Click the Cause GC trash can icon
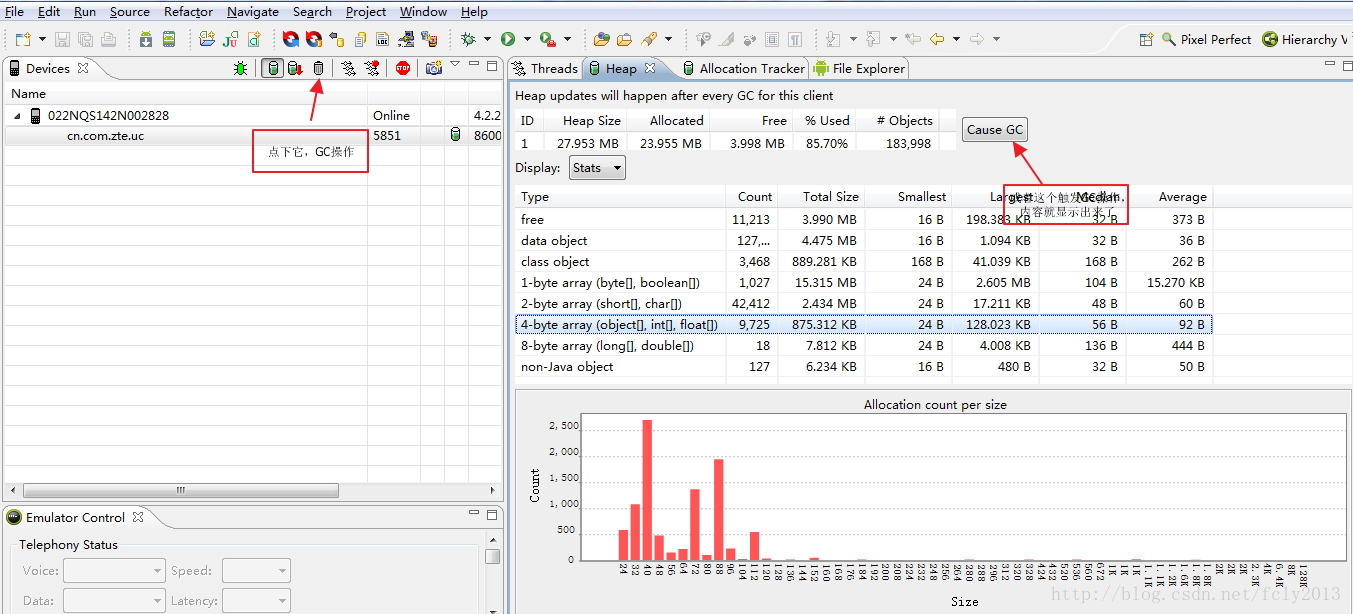This screenshot has height=614, width=1353. tap(319, 68)
